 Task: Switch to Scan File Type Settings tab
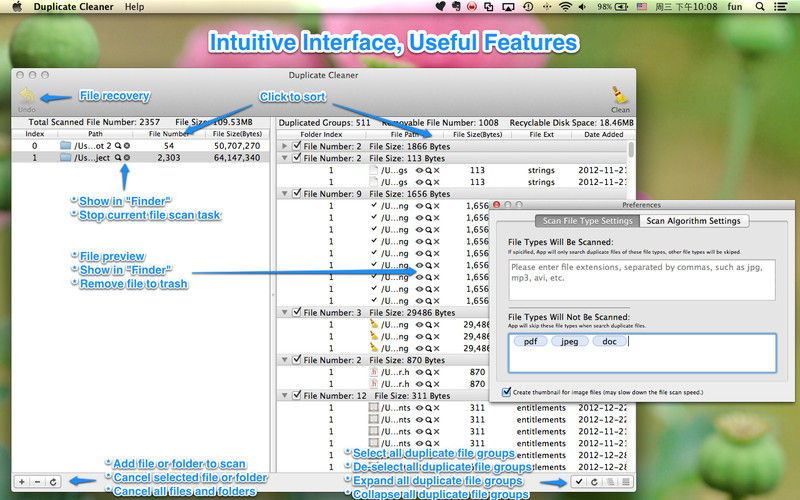[587, 221]
